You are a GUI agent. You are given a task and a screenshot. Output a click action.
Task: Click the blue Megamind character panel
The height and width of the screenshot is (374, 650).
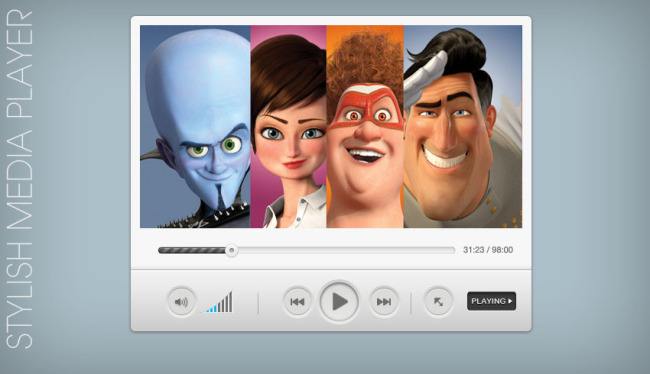[195, 126]
